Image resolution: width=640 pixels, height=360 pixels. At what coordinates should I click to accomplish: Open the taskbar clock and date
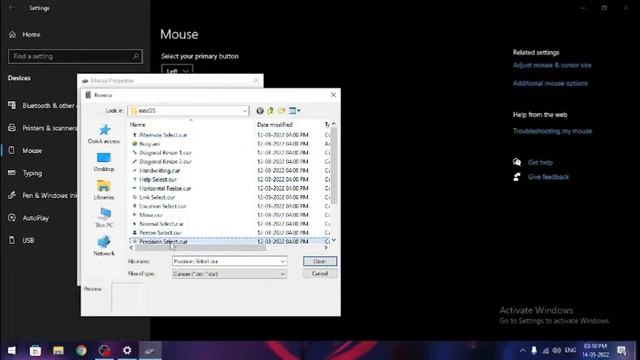click(x=596, y=350)
